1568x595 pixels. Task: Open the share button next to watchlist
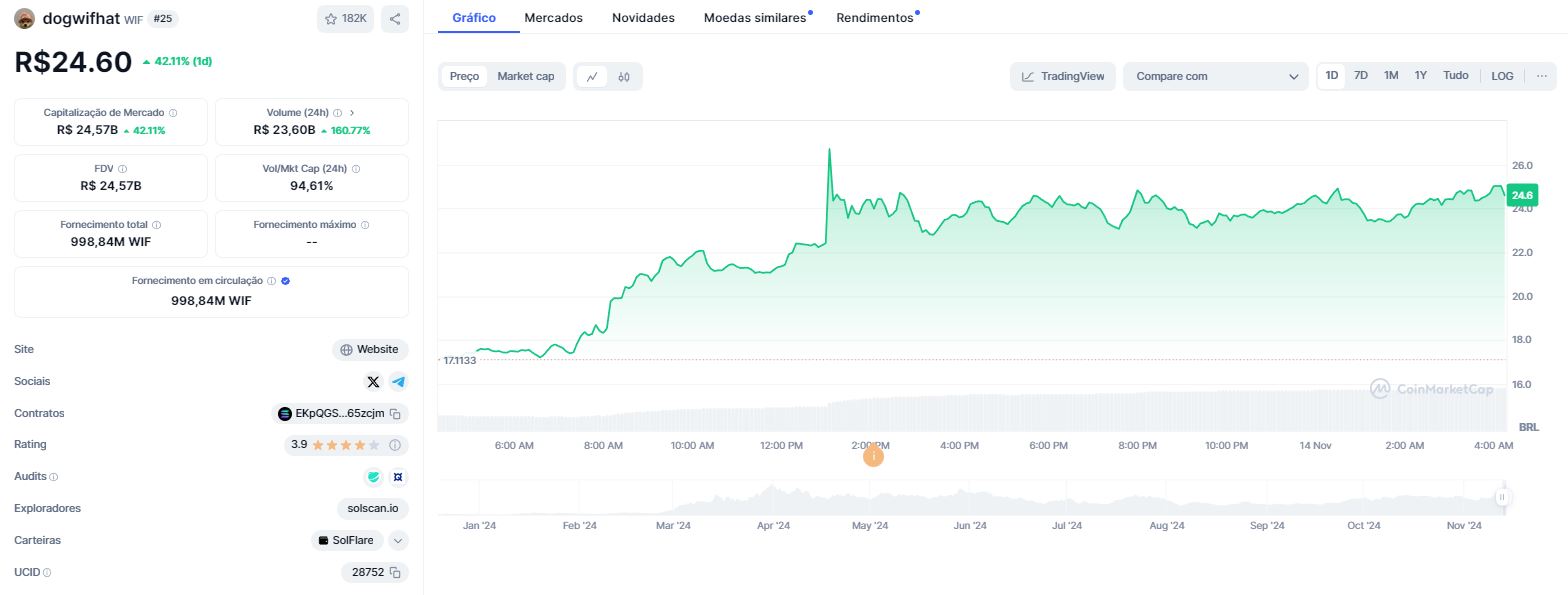(395, 19)
